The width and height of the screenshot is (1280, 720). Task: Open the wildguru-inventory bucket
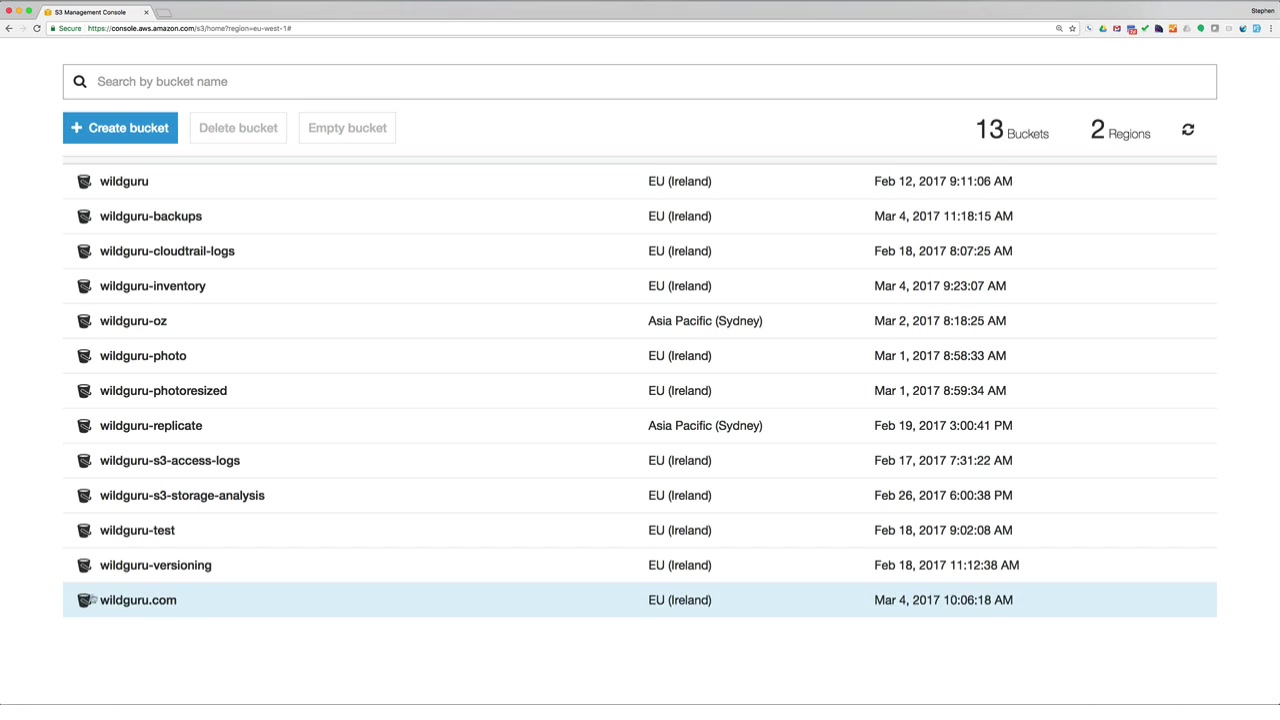(153, 286)
